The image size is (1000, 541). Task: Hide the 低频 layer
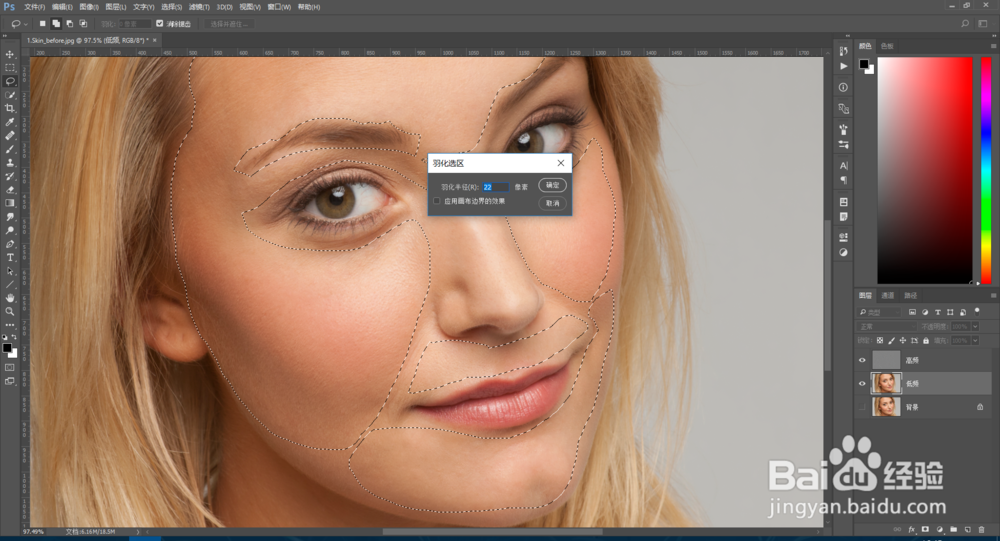(862, 383)
